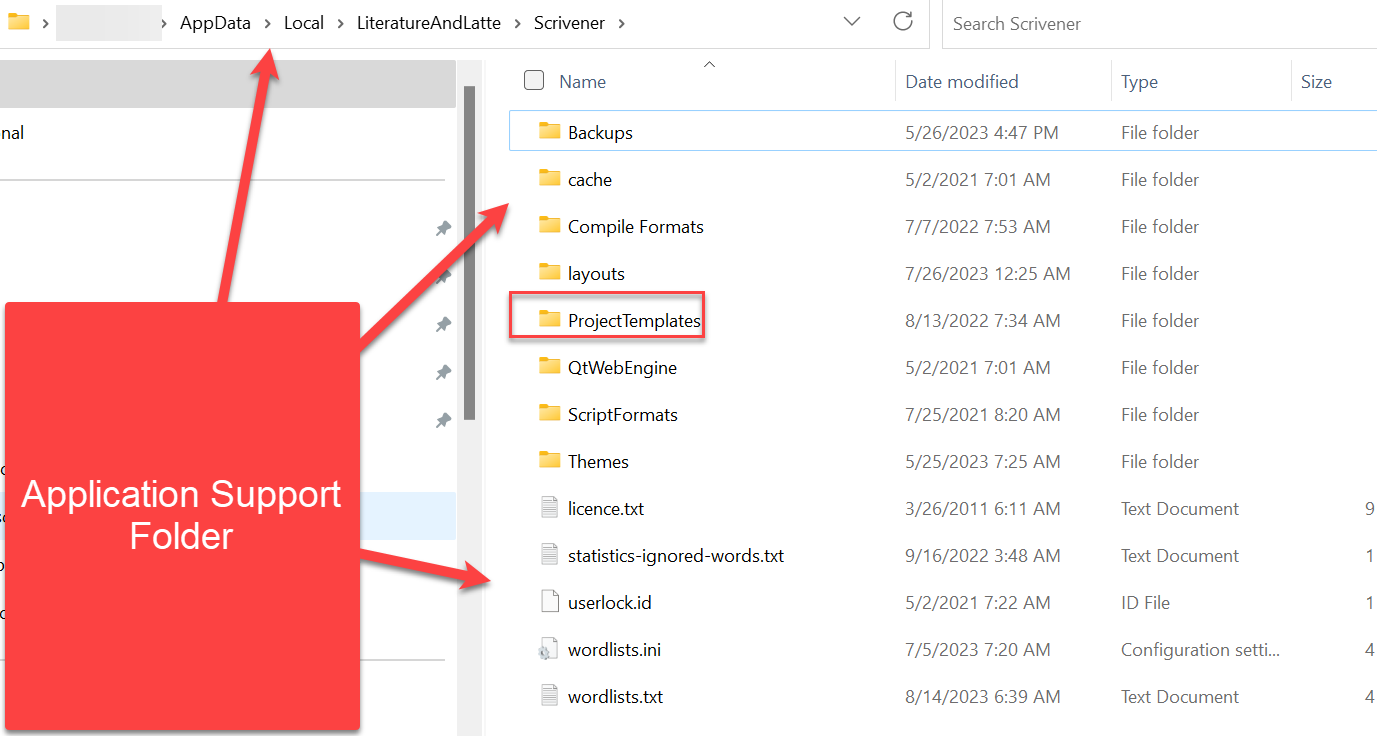The image size is (1377, 736).
Task: Open the address bar history dropdown chevron
Action: [x=851, y=22]
